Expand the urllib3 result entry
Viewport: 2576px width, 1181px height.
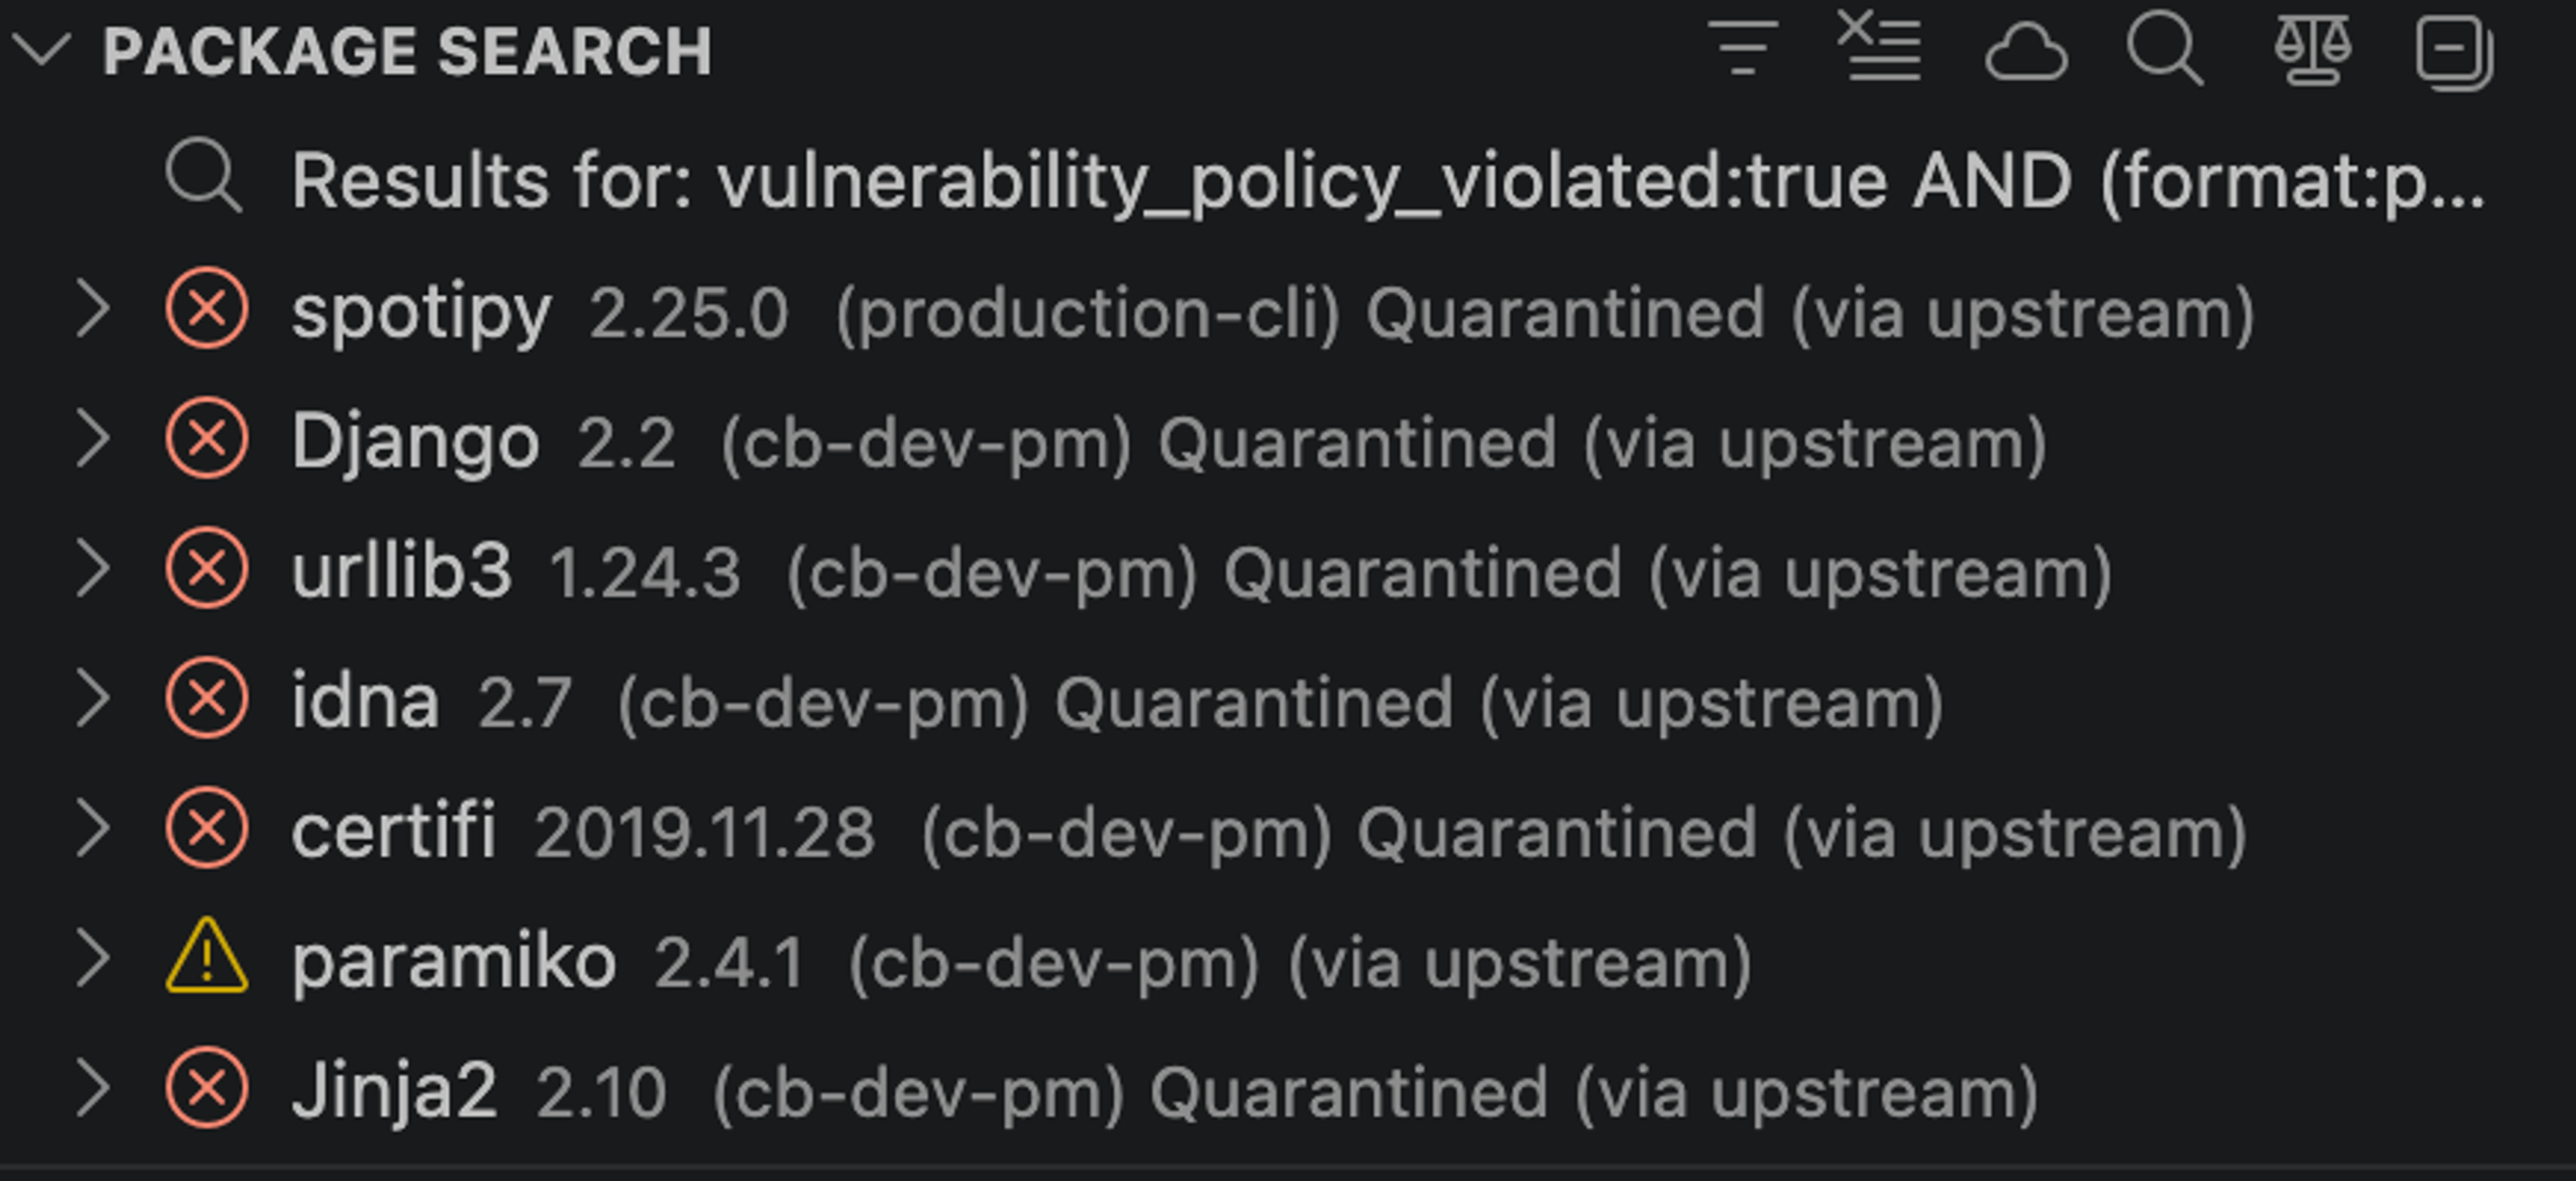coord(95,569)
